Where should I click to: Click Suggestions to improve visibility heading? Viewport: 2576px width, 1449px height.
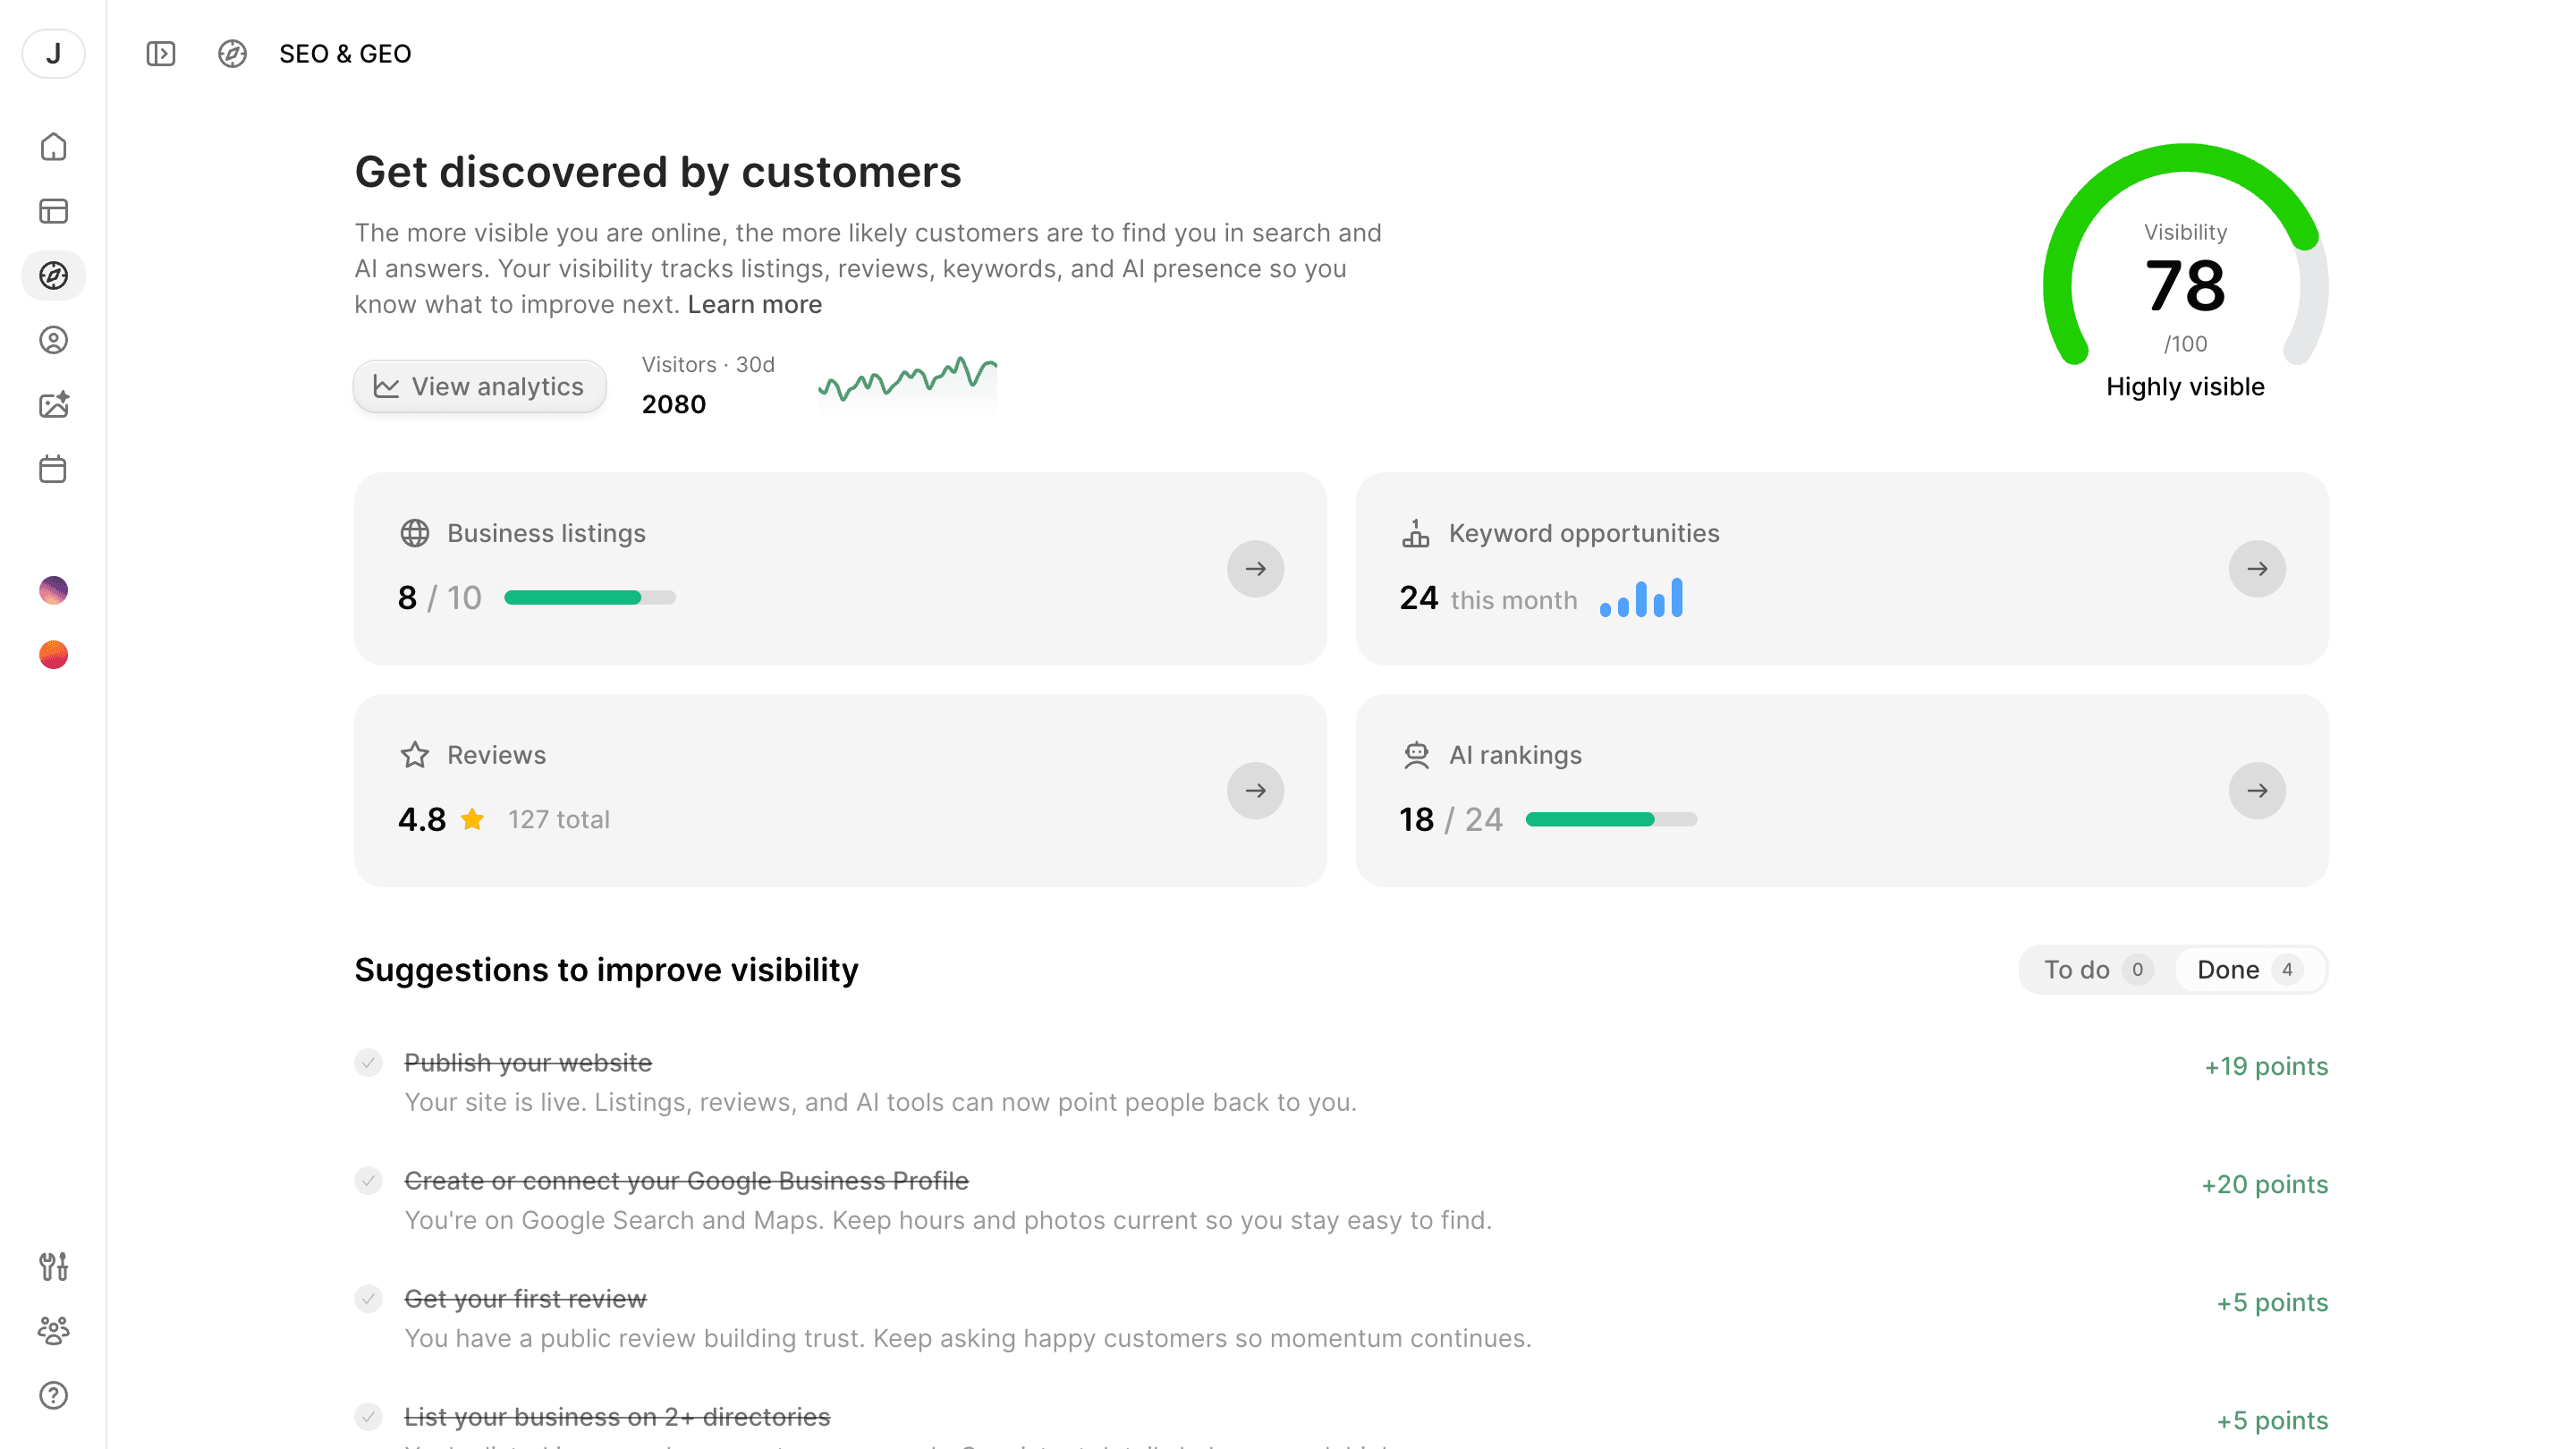click(x=606, y=970)
